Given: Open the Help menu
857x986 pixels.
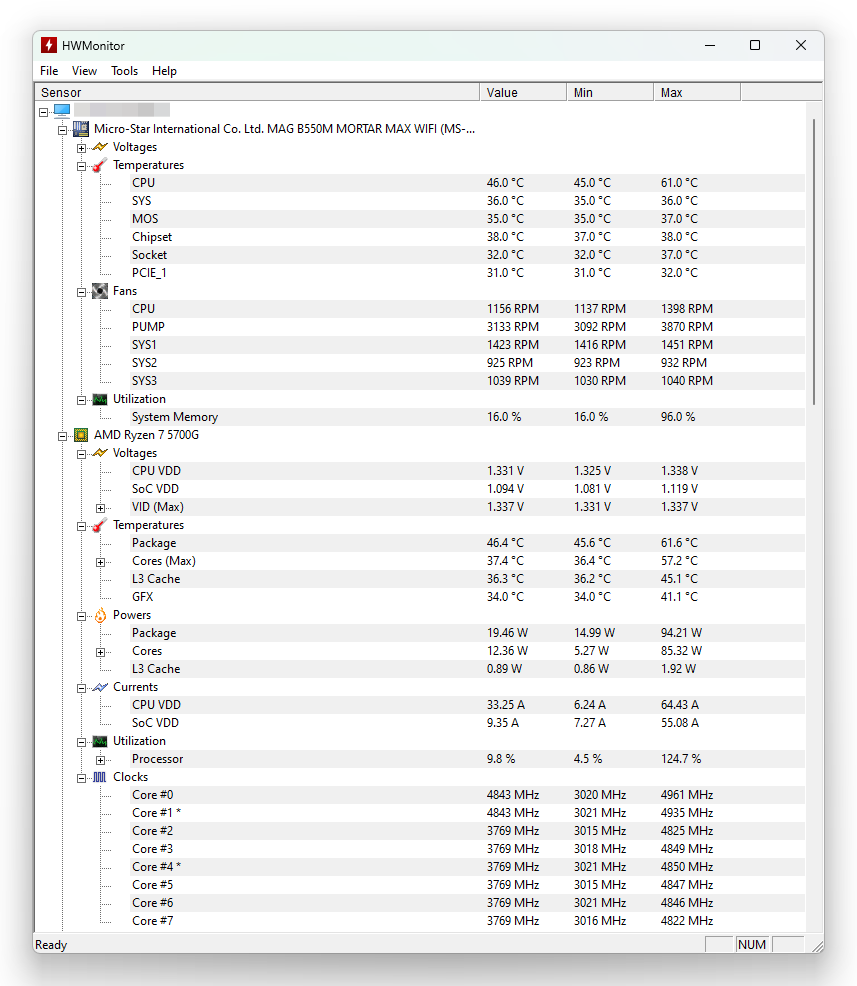Looking at the screenshot, I should (x=164, y=71).
